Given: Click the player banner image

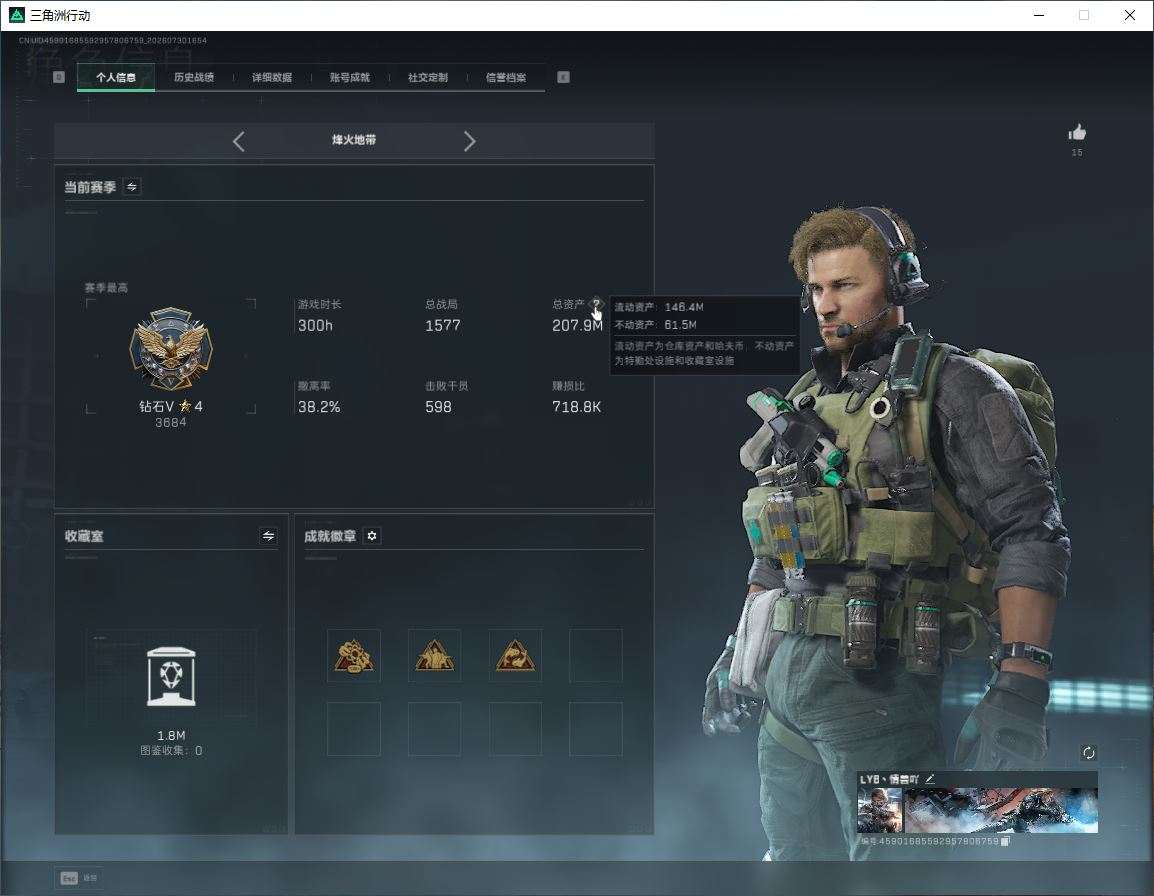Looking at the screenshot, I should 1001,810.
